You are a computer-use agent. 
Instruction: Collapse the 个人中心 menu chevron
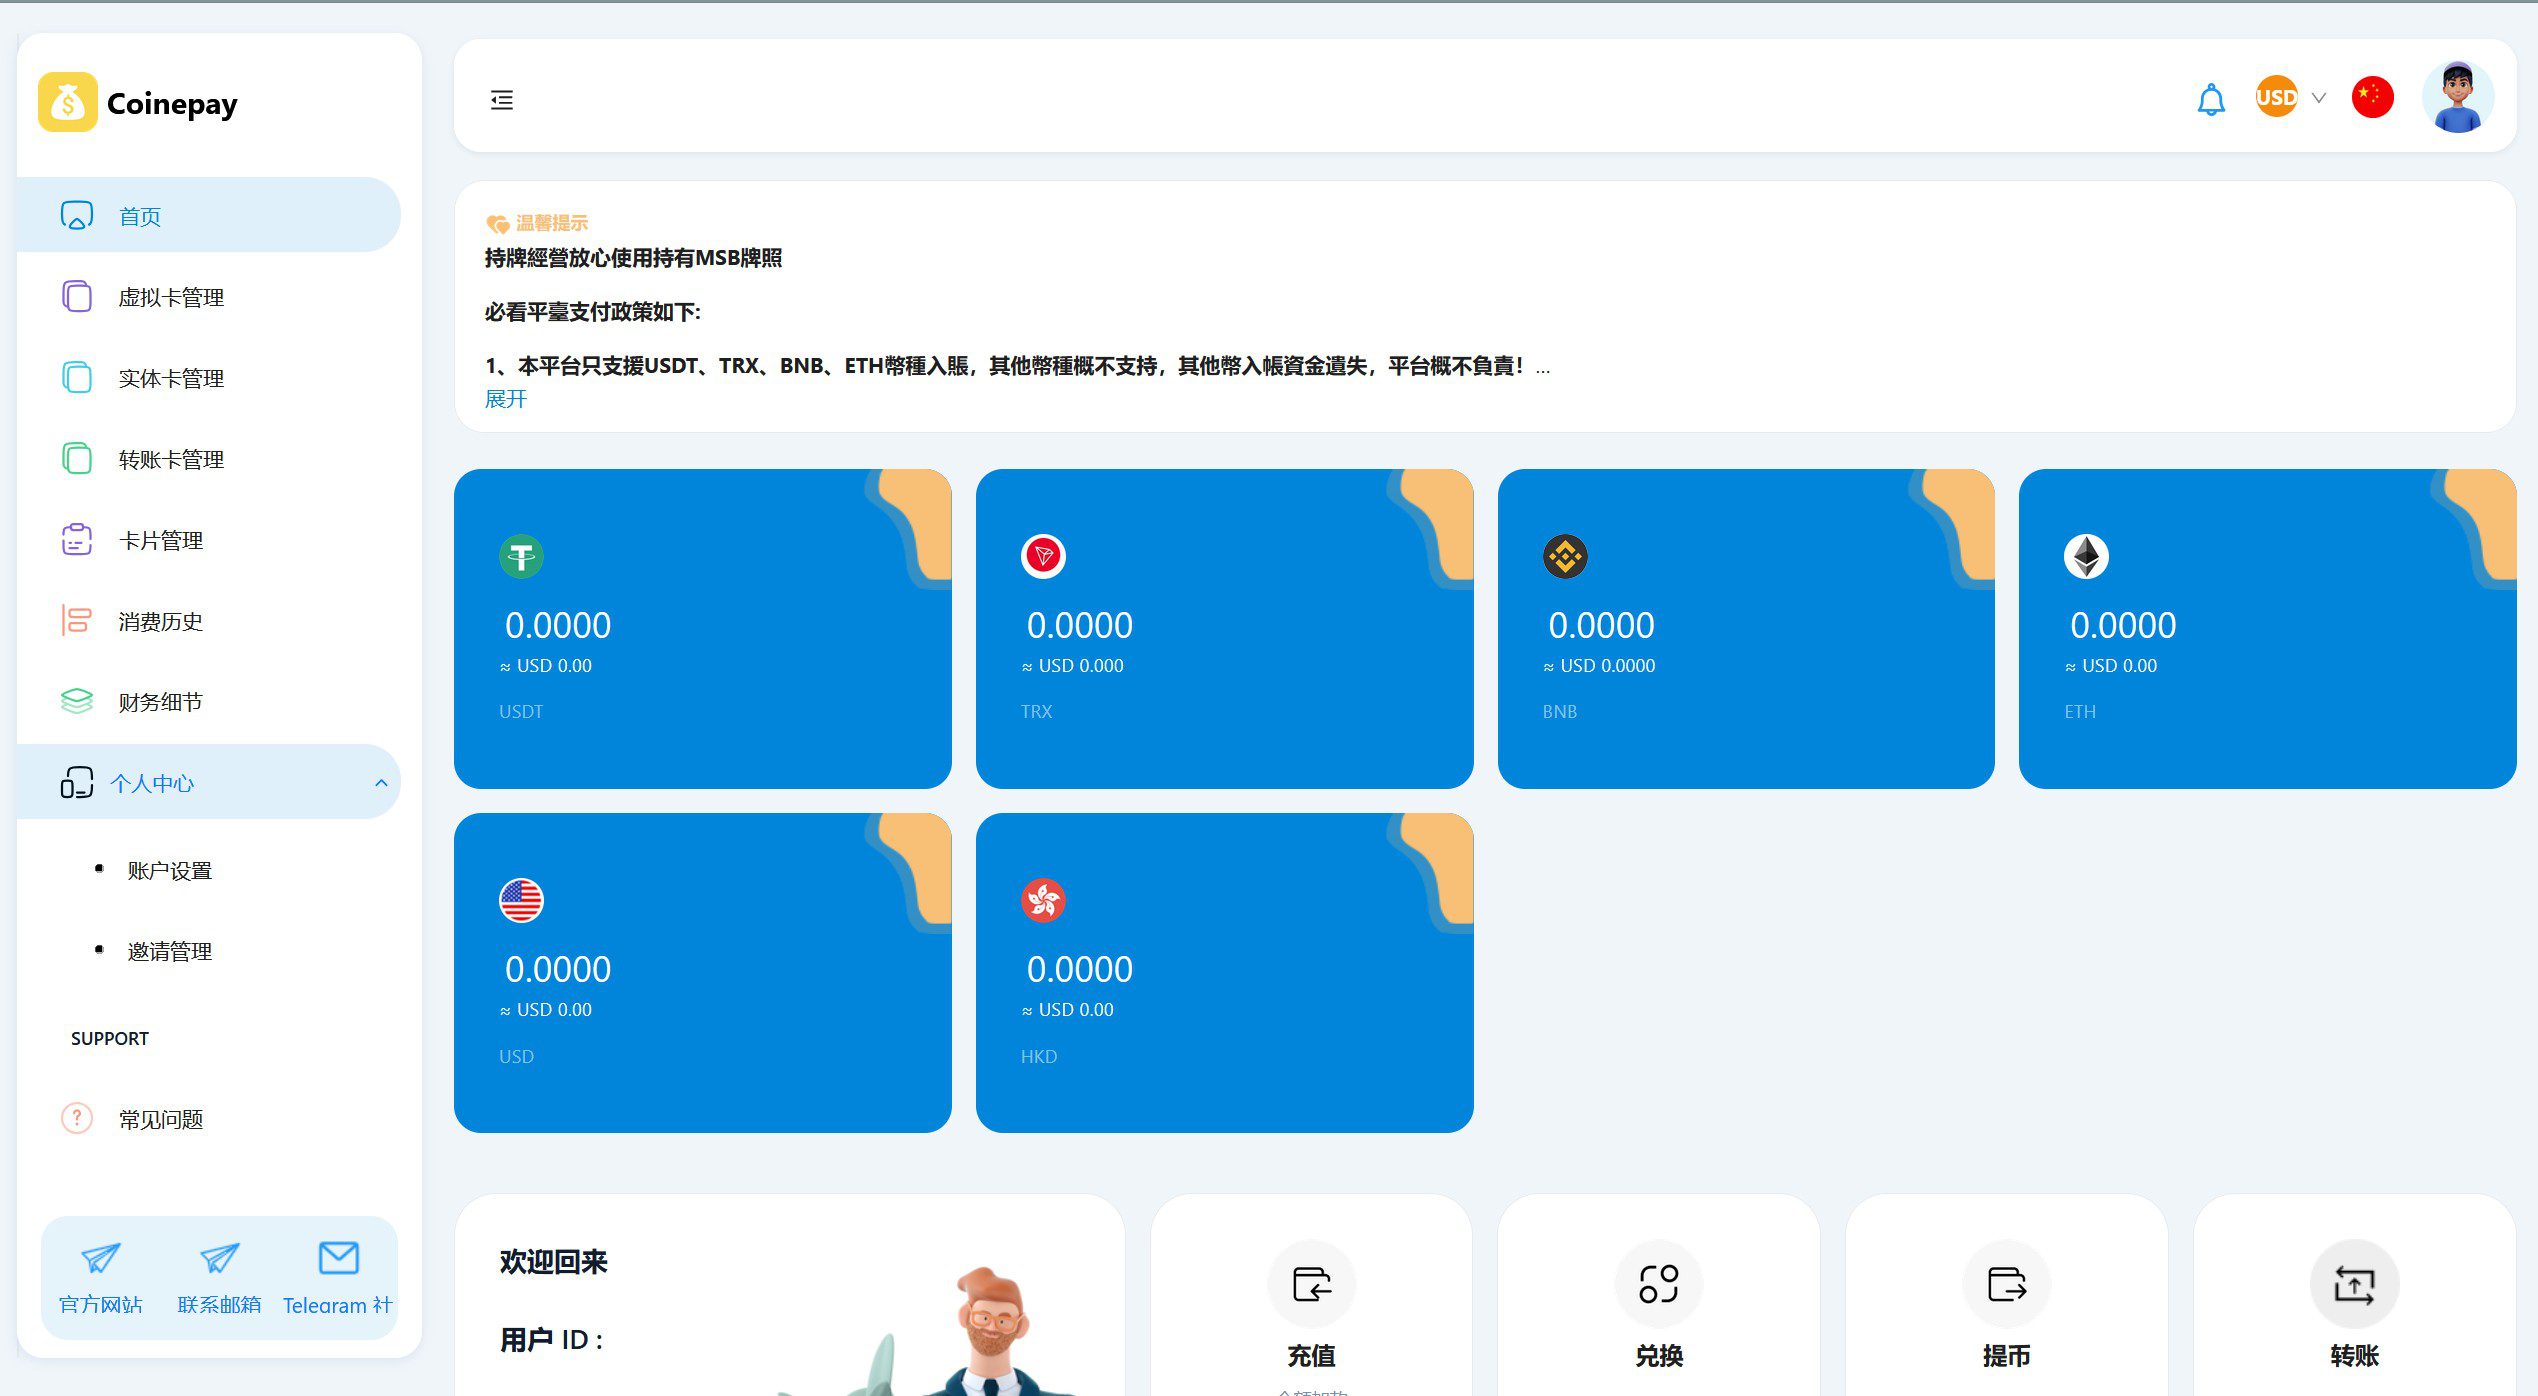pos(381,783)
